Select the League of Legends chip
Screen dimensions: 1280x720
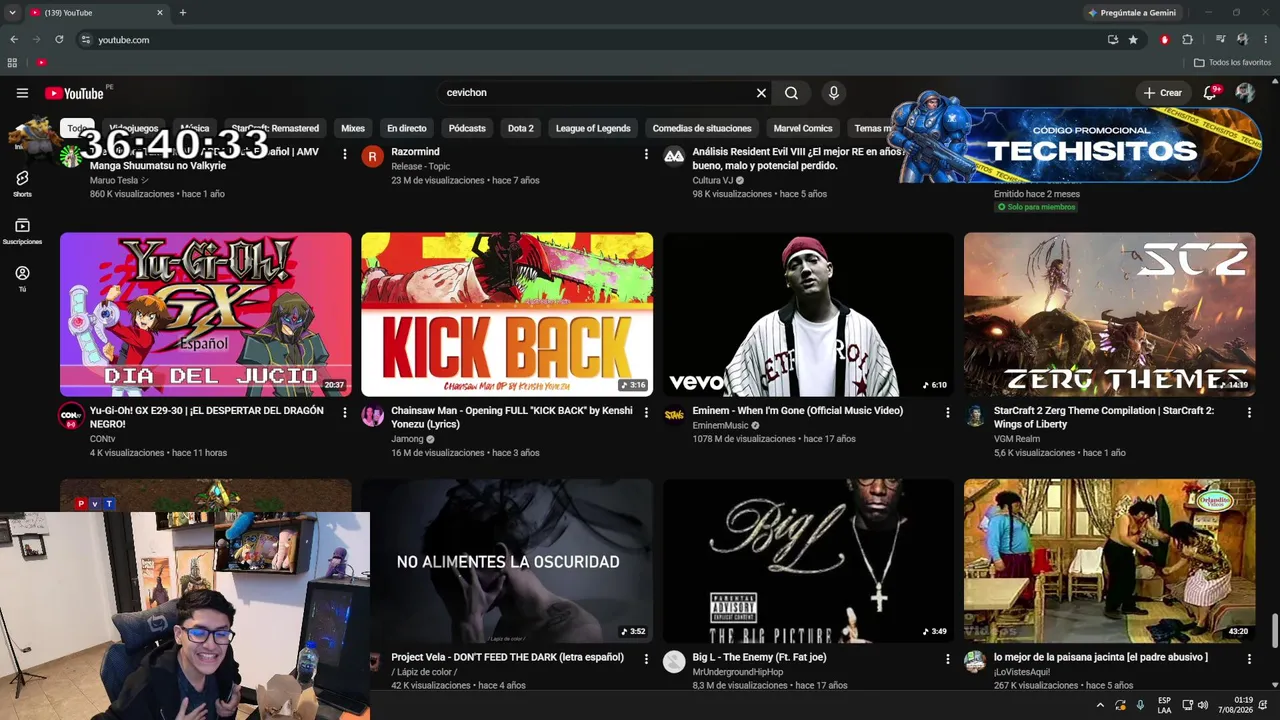[x=593, y=128]
